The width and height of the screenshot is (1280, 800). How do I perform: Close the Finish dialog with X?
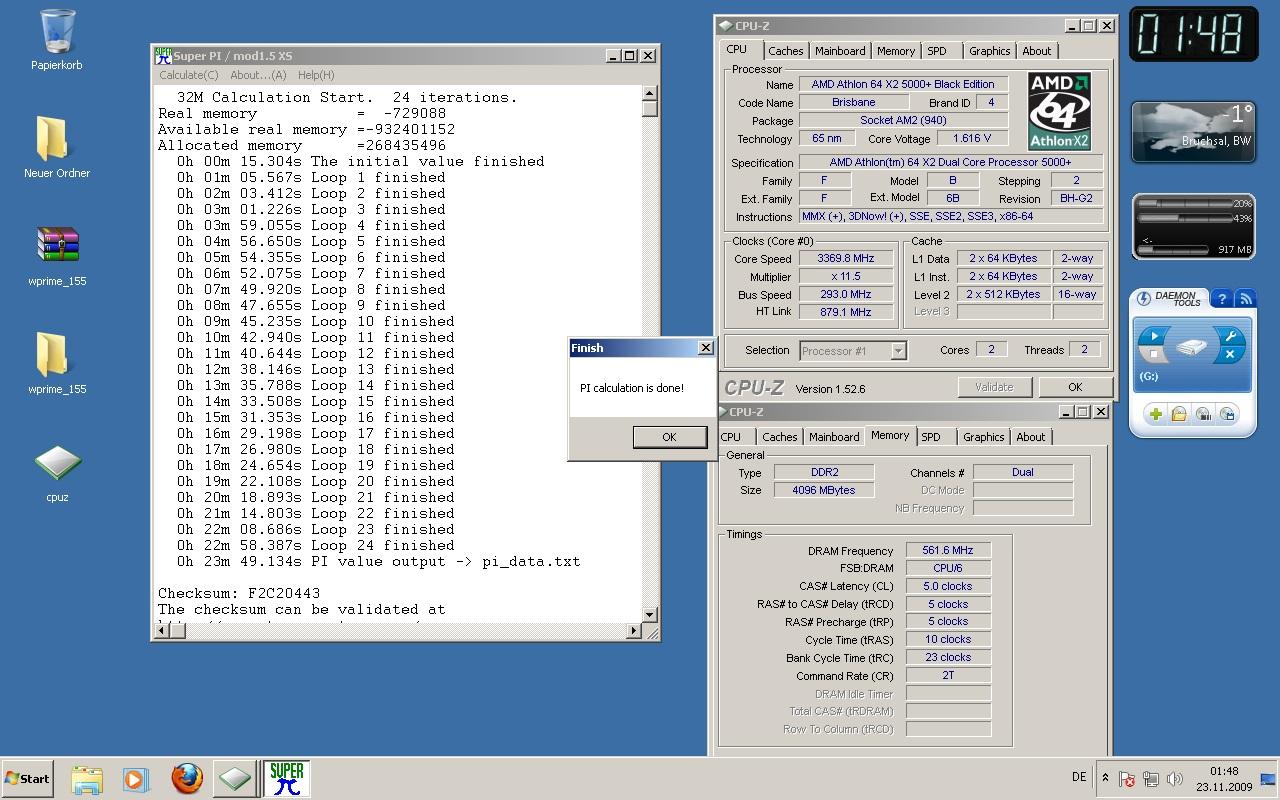pos(705,348)
